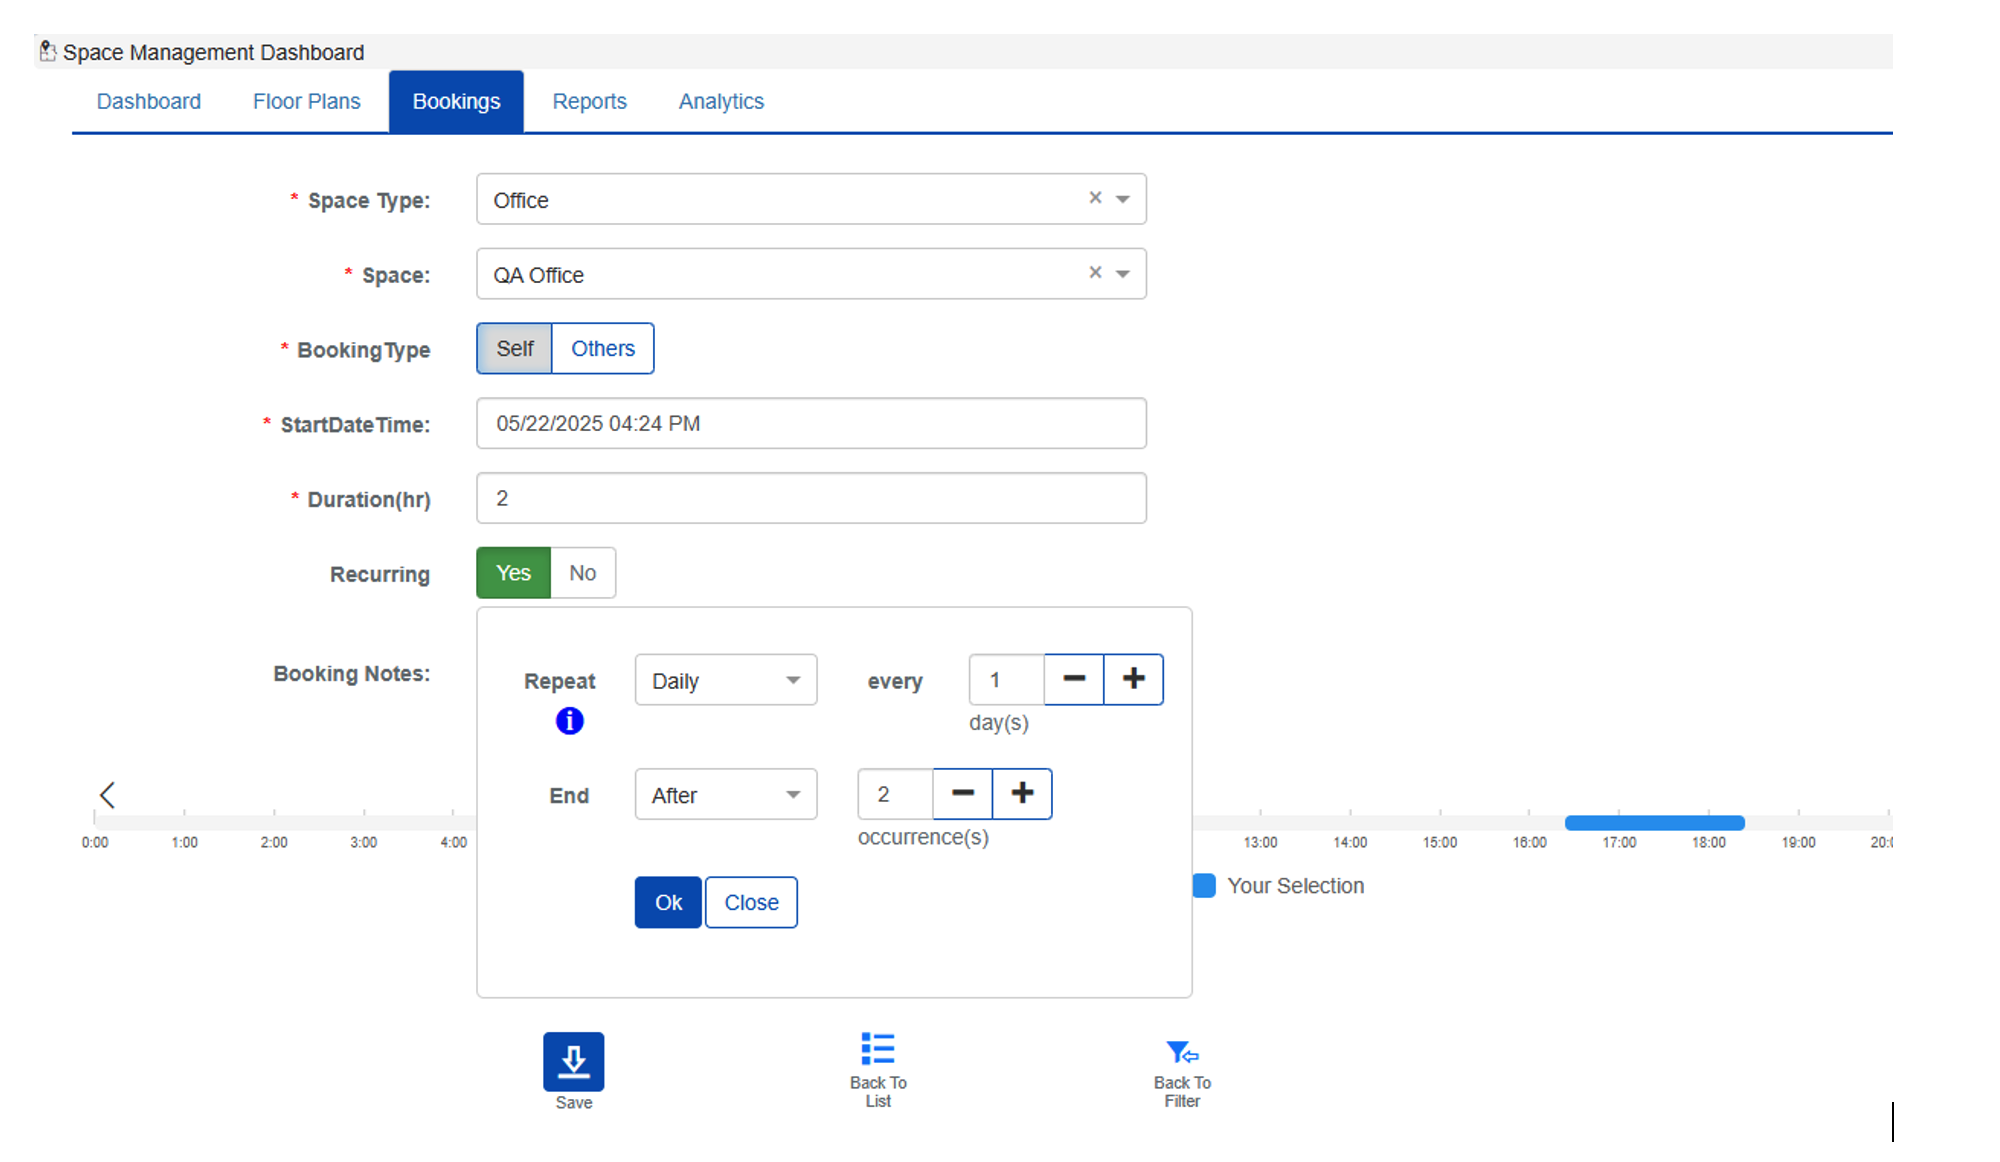Decrease the occurrence(s) count

tap(963, 794)
